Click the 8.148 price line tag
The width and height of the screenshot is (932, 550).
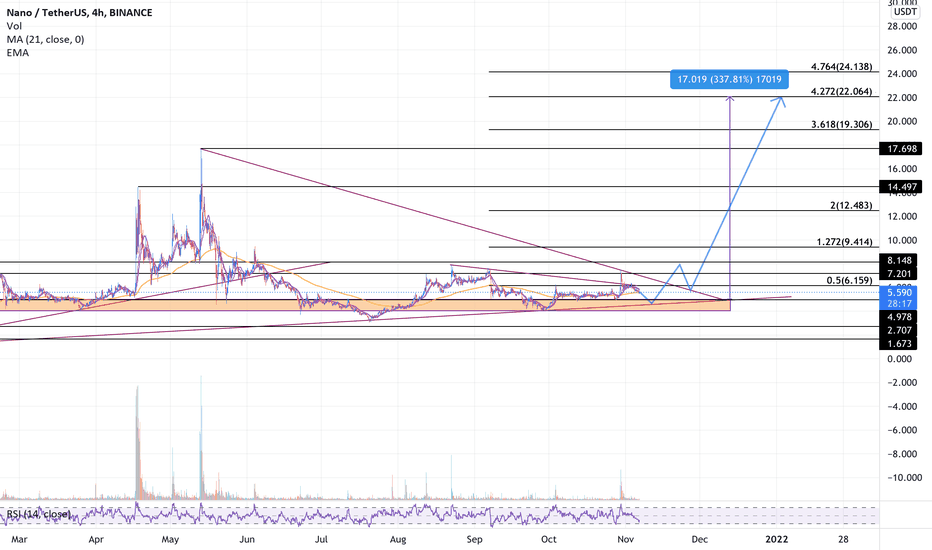coord(899,260)
